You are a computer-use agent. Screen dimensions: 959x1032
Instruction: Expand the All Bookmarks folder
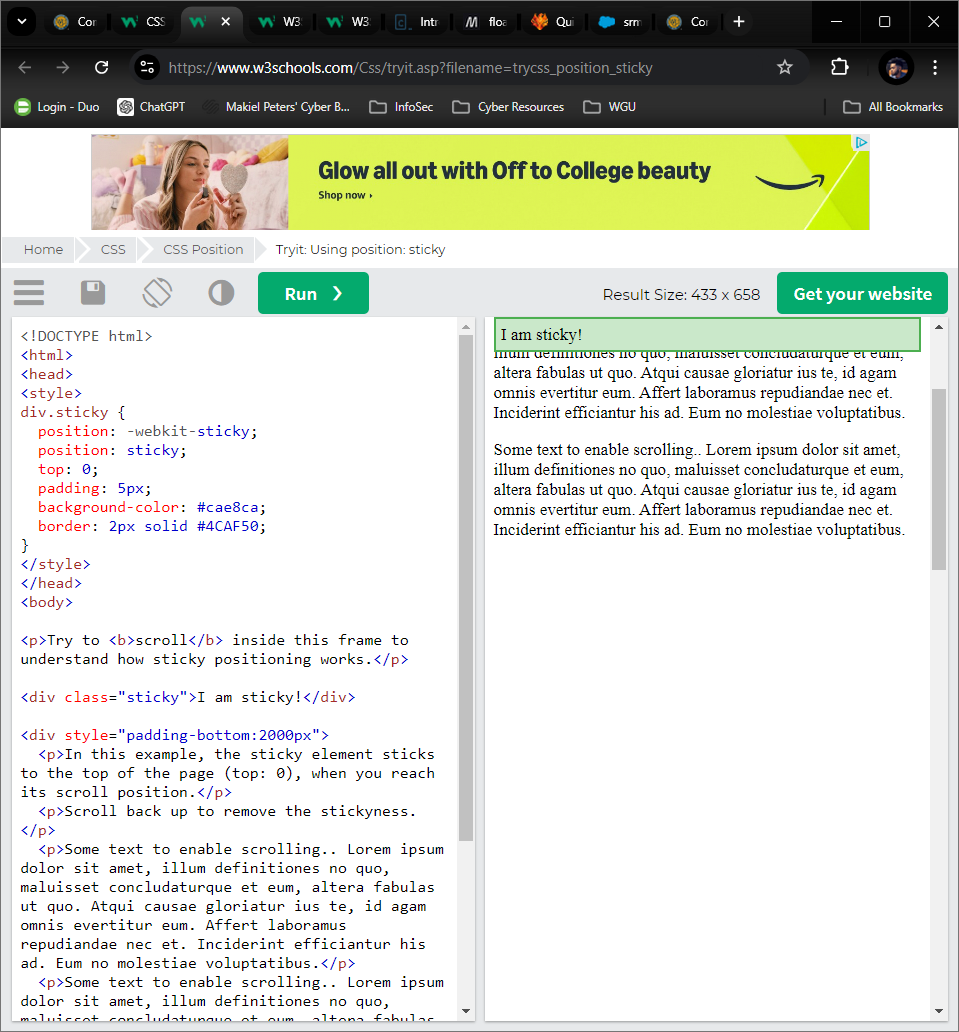tap(893, 107)
